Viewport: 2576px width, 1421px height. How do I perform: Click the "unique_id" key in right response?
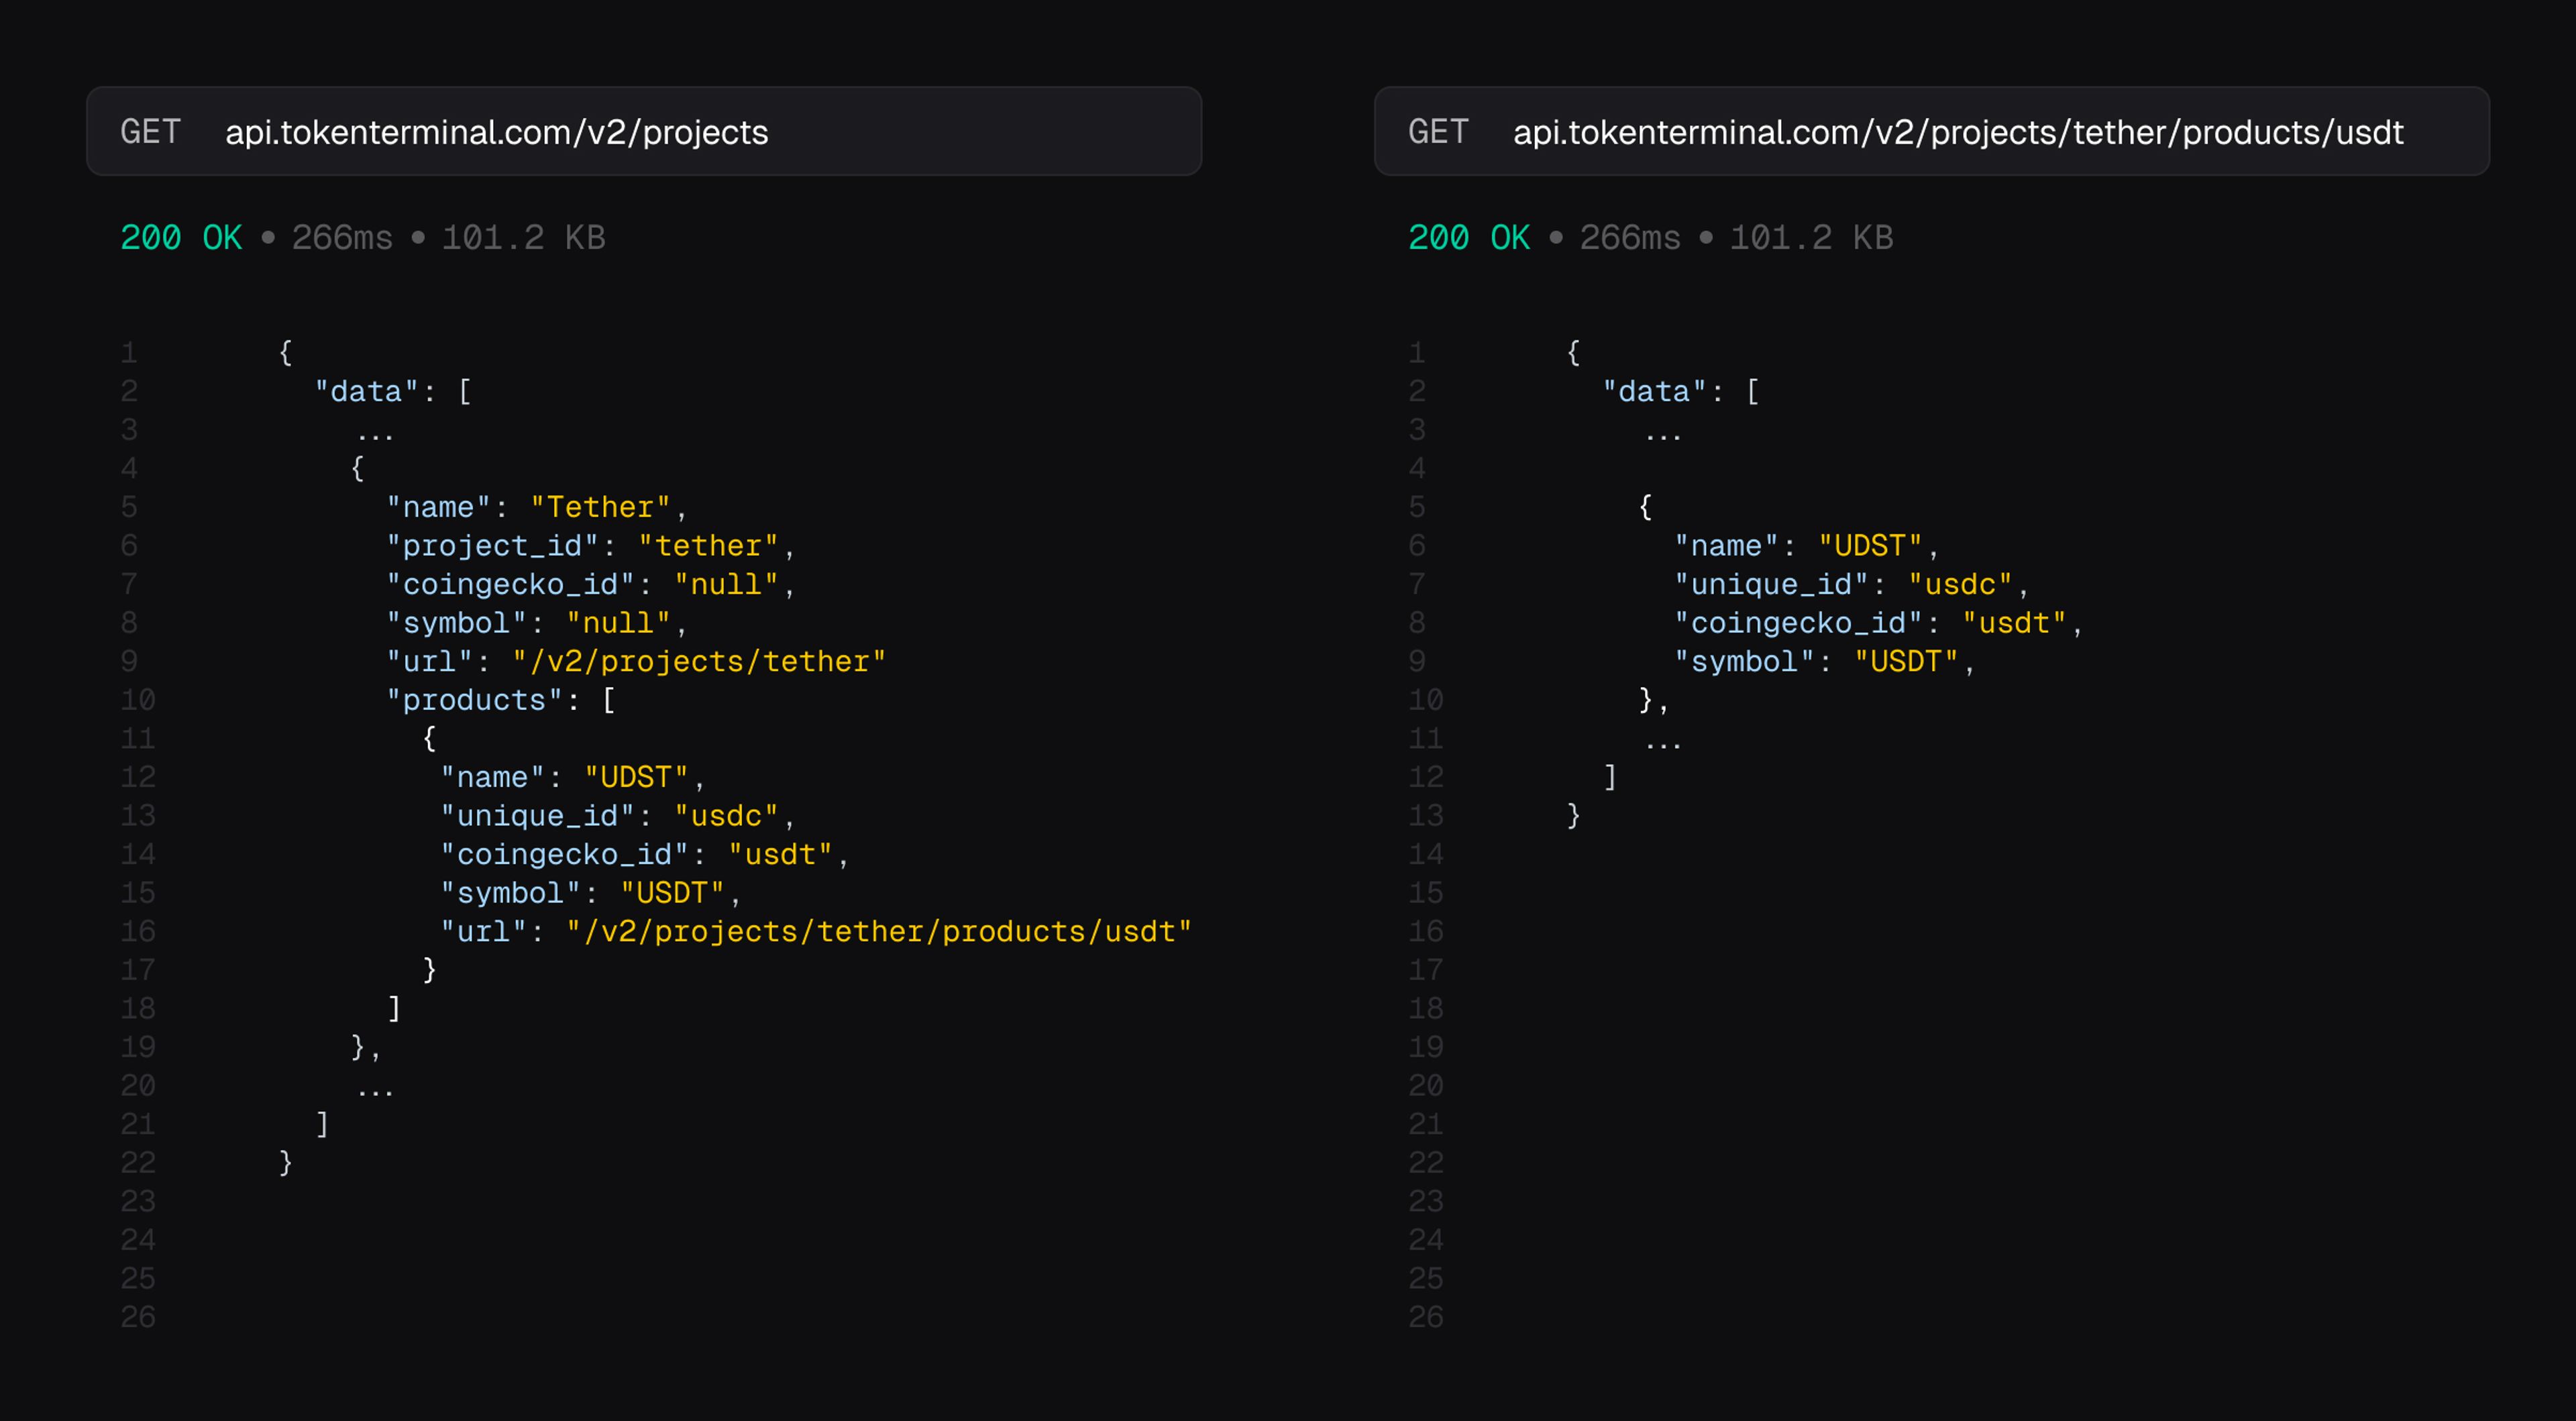pos(1771,584)
